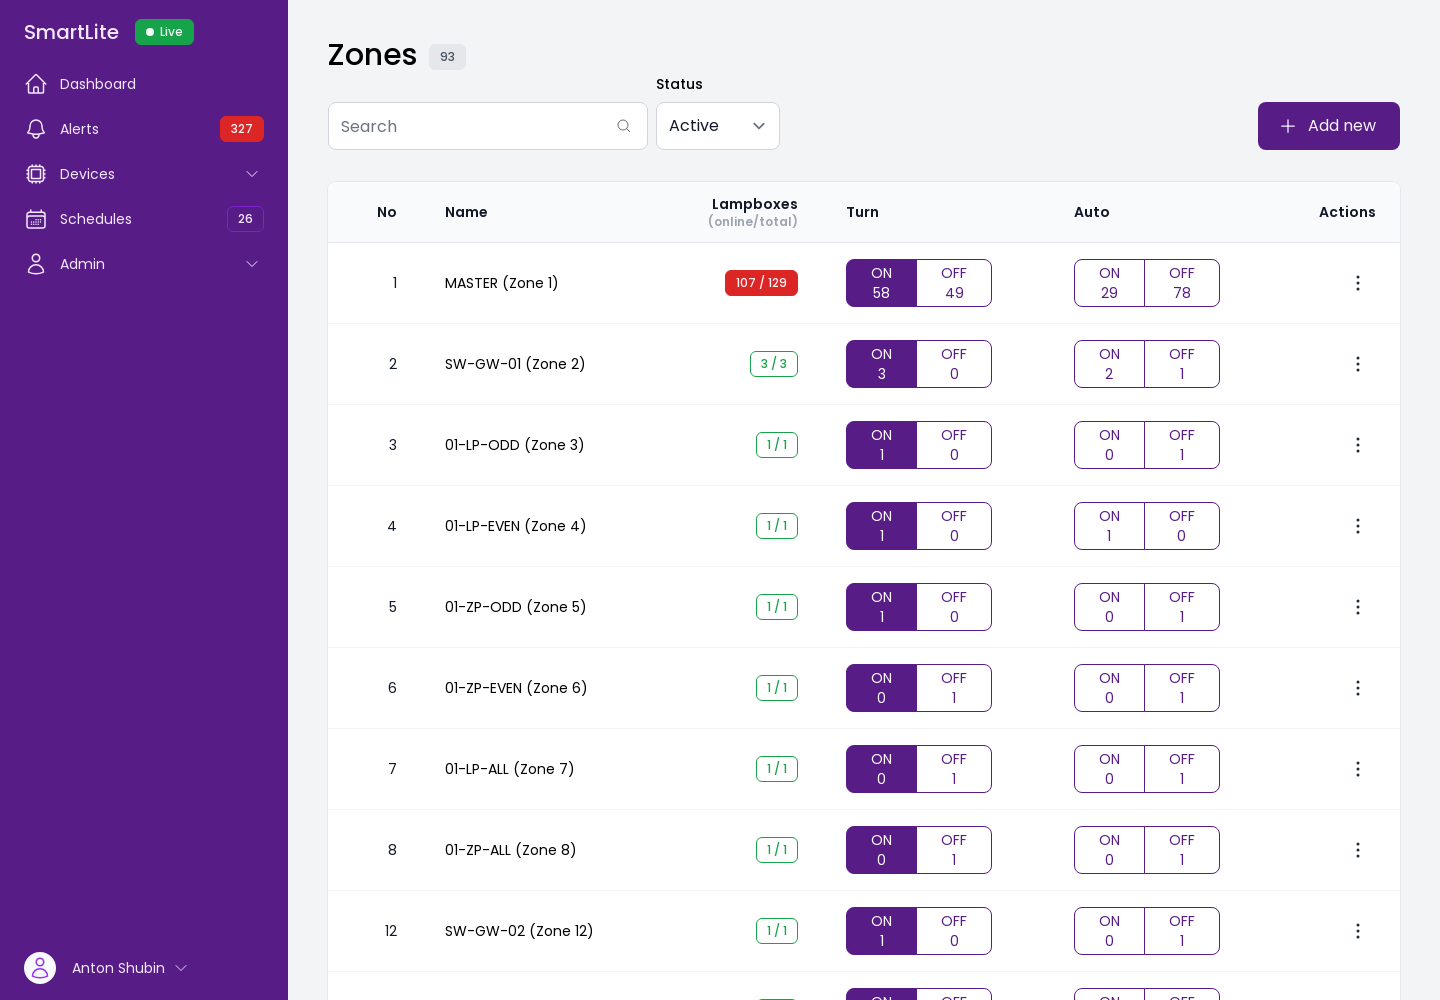
Task: Click the search magnifier icon
Action: 624,126
